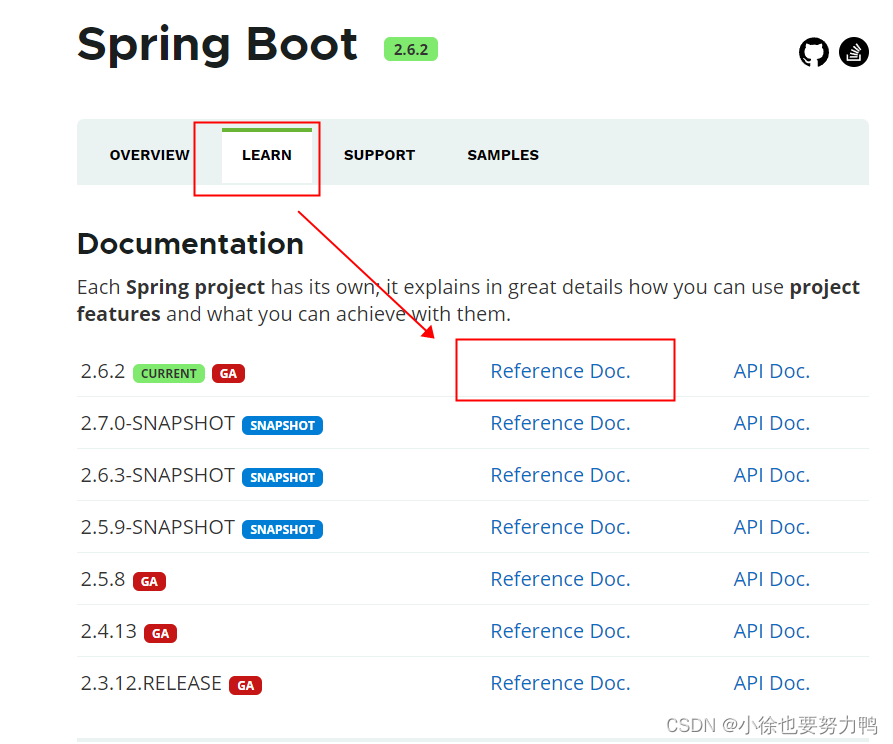Open API Doc. for 2.5.9-SNAPSHOT
This screenshot has width=893, height=744.
[772, 527]
